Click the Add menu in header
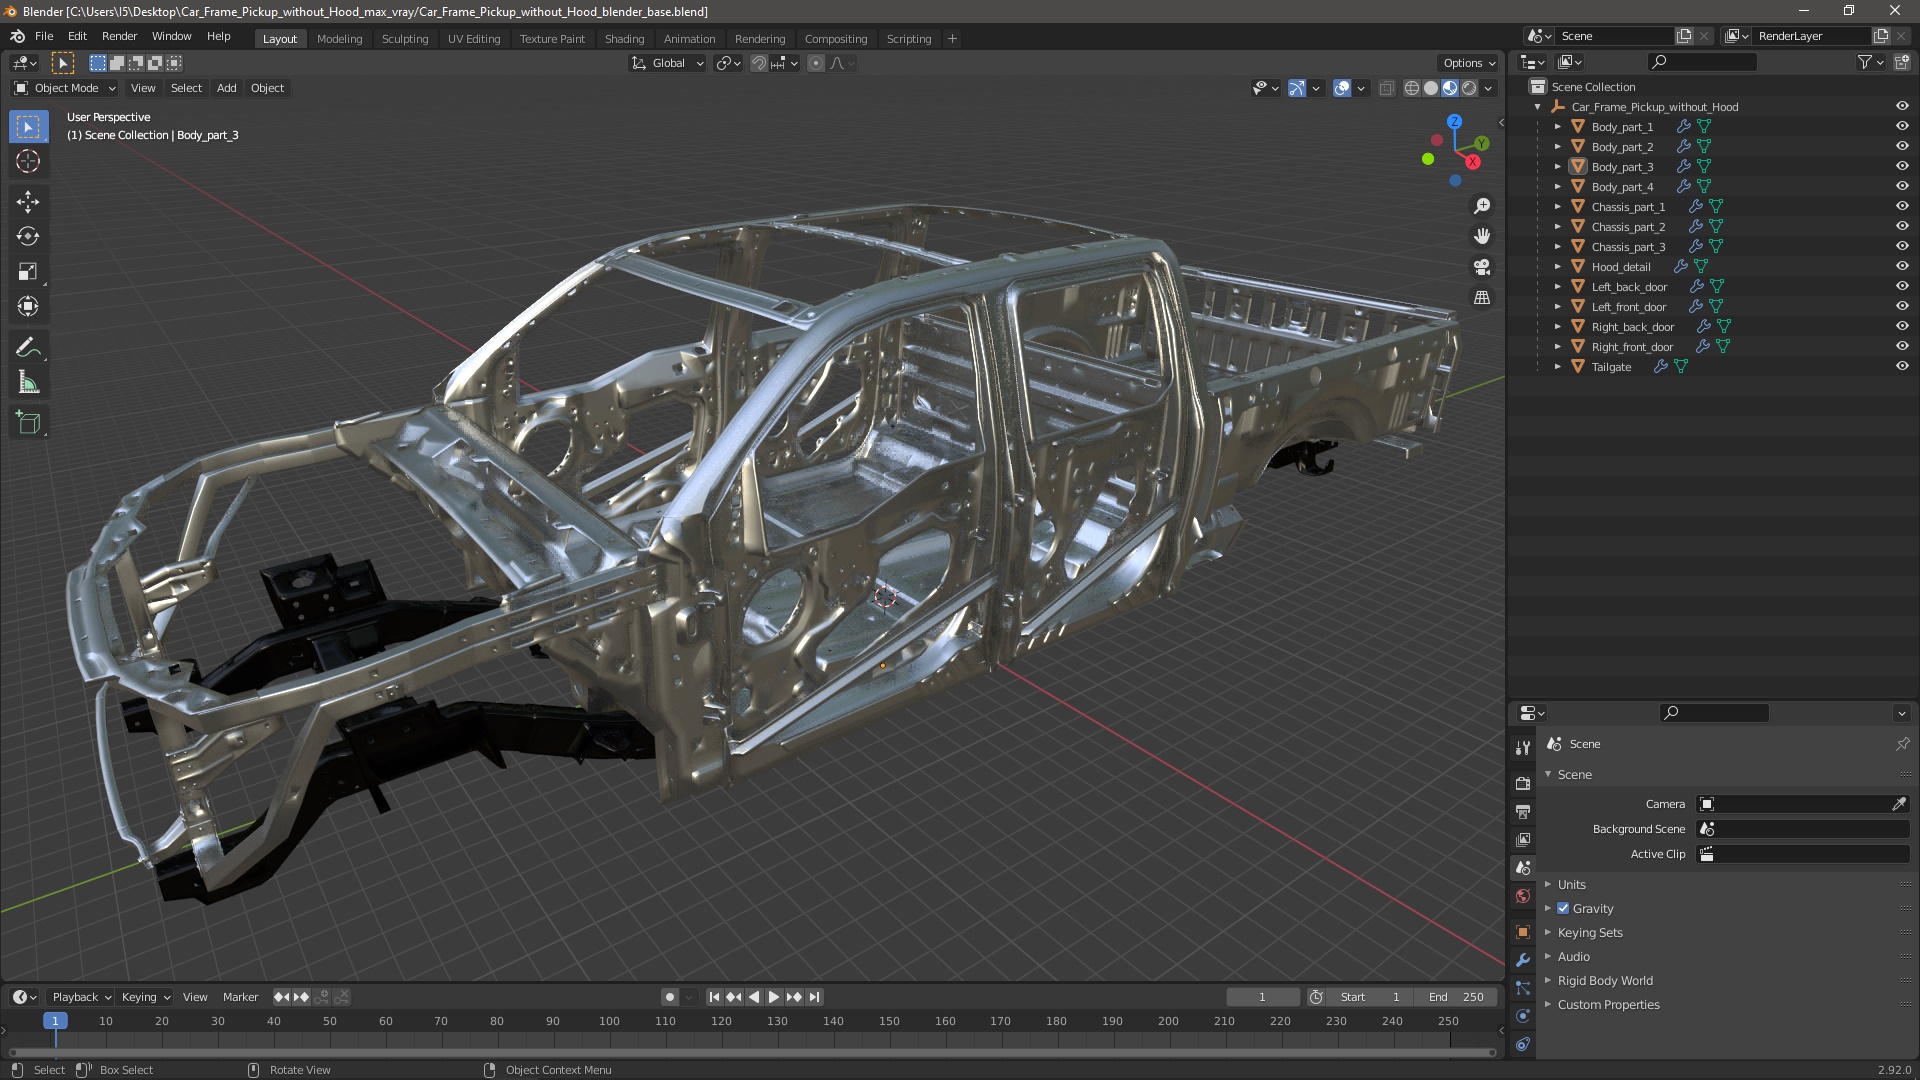The height and width of the screenshot is (1080, 1920). (225, 87)
